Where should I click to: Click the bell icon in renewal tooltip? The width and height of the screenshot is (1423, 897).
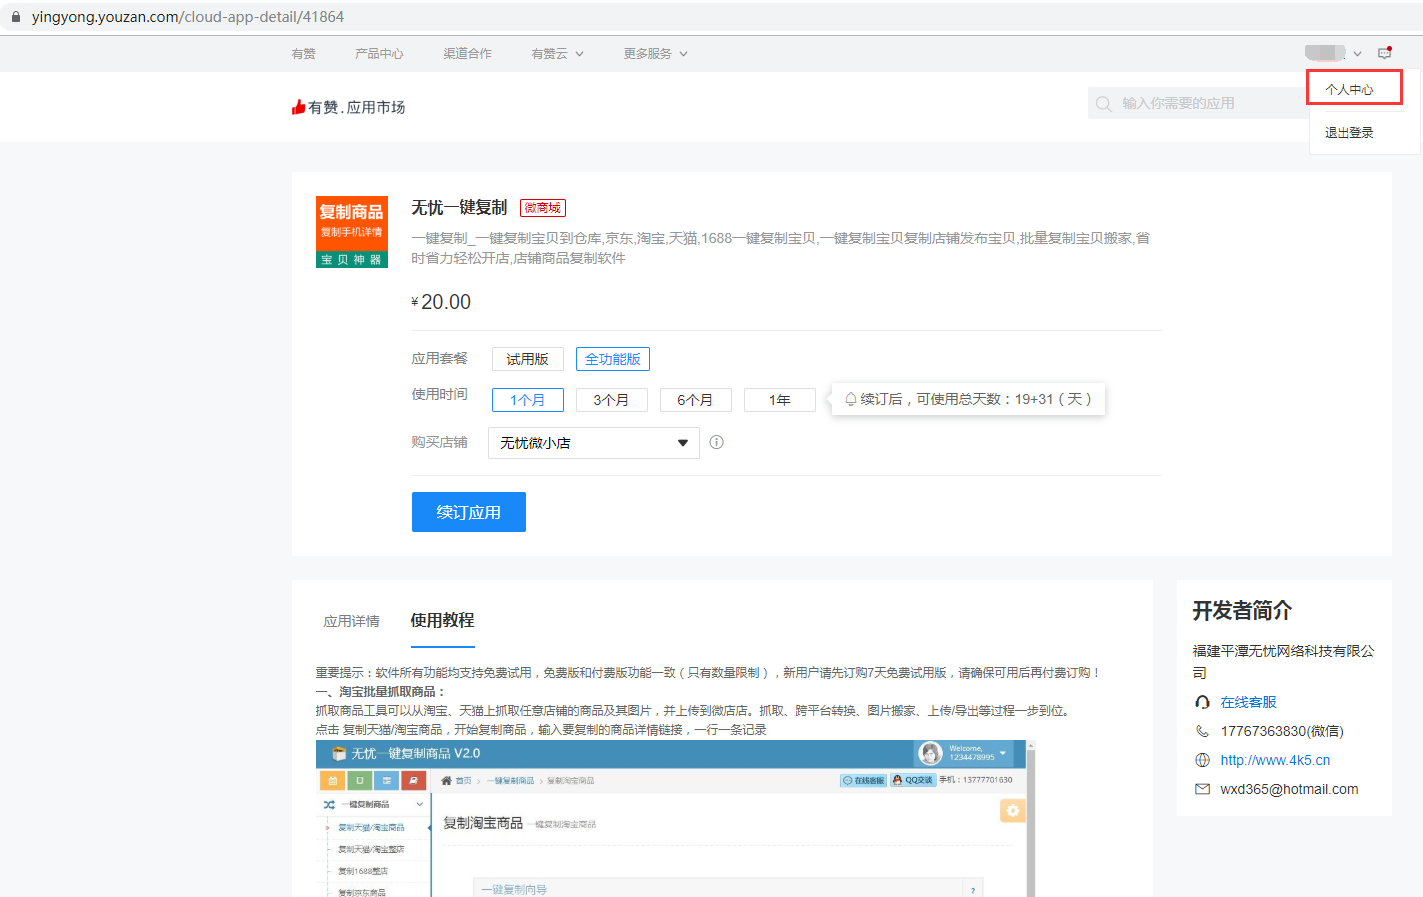(x=851, y=399)
